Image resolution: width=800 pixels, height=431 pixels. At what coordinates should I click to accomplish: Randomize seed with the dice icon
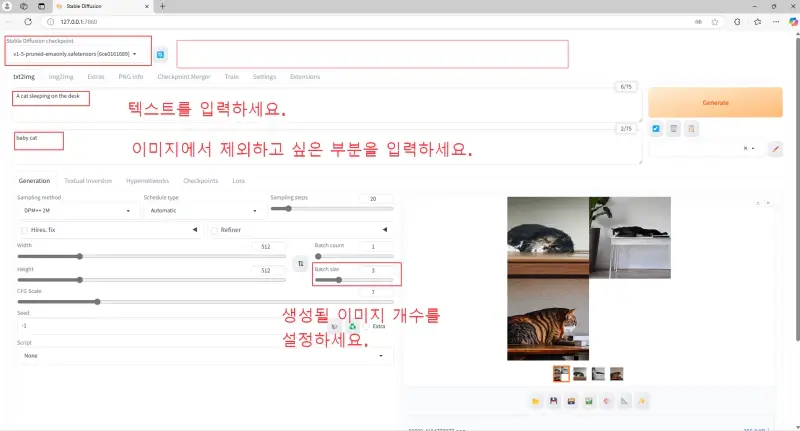coord(335,326)
